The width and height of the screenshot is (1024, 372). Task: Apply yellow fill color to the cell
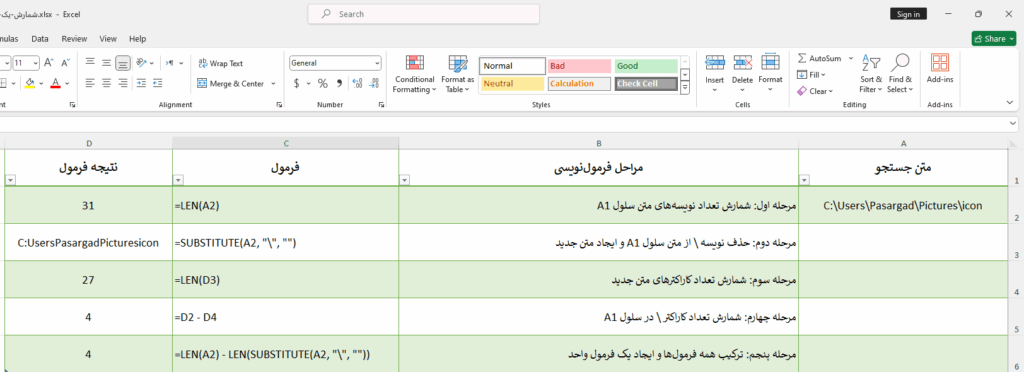pyautogui.click(x=29, y=83)
